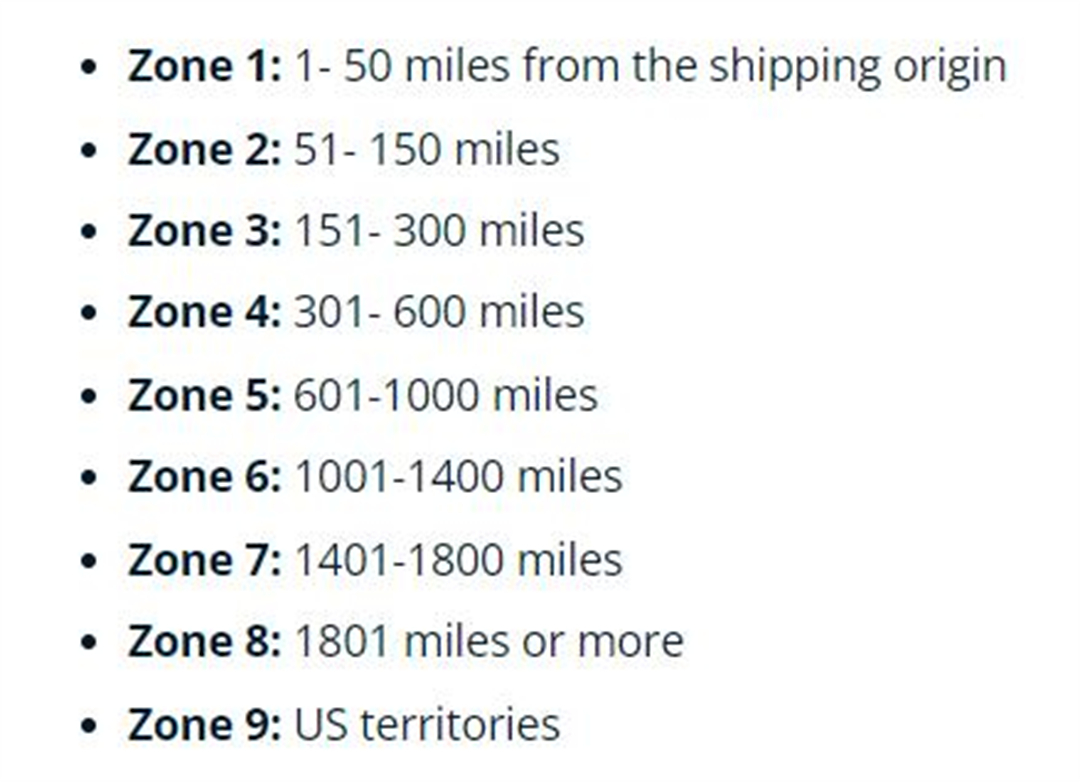1080x782 pixels.
Task: Click the '1801 miles or more' text
Action: tap(489, 641)
